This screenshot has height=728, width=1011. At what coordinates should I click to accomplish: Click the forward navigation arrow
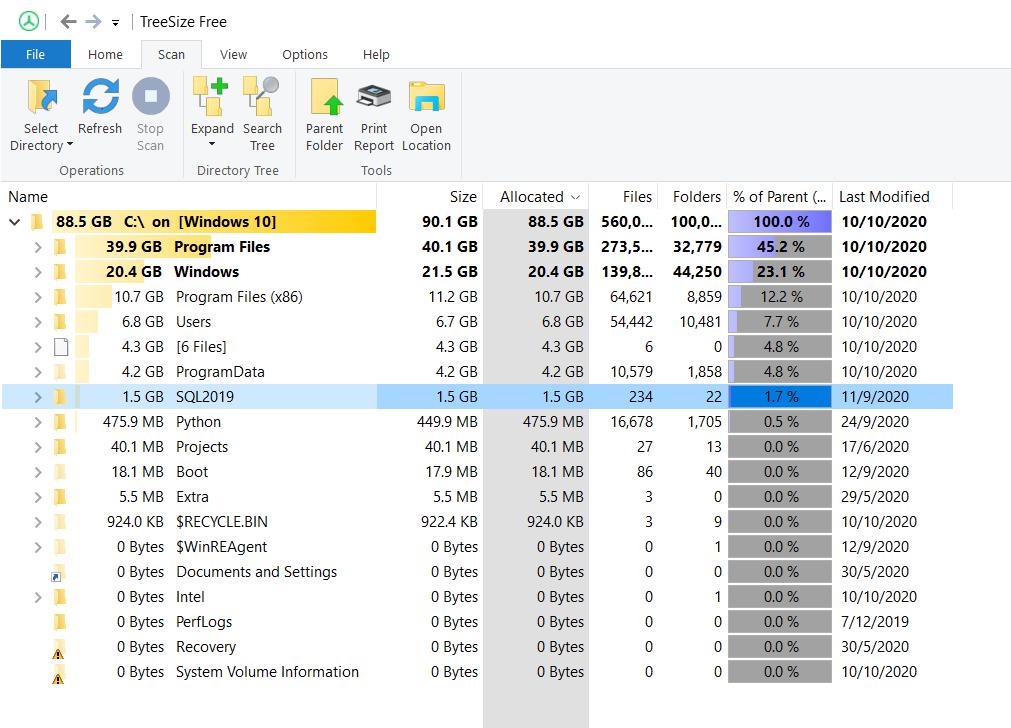pyautogui.click(x=93, y=22)
